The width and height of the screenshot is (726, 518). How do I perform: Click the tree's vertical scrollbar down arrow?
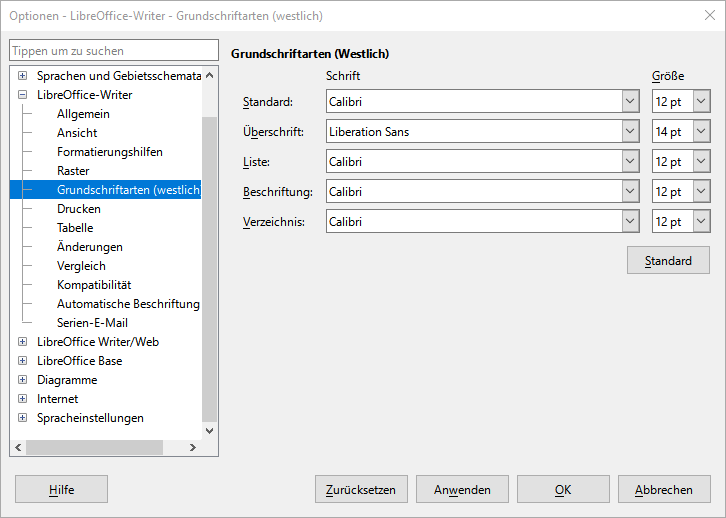click(209, 431)
